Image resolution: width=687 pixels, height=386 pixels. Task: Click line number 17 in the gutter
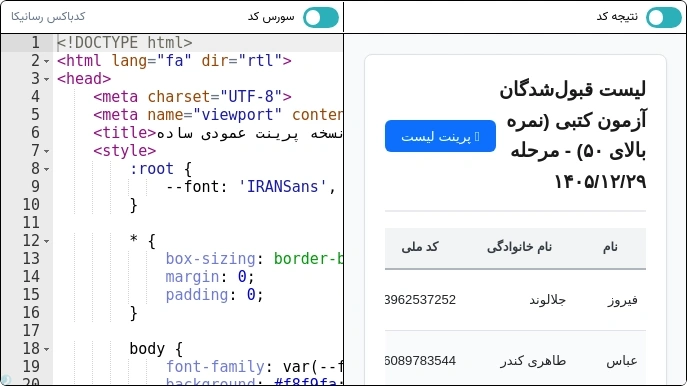[x=31, y=331]
